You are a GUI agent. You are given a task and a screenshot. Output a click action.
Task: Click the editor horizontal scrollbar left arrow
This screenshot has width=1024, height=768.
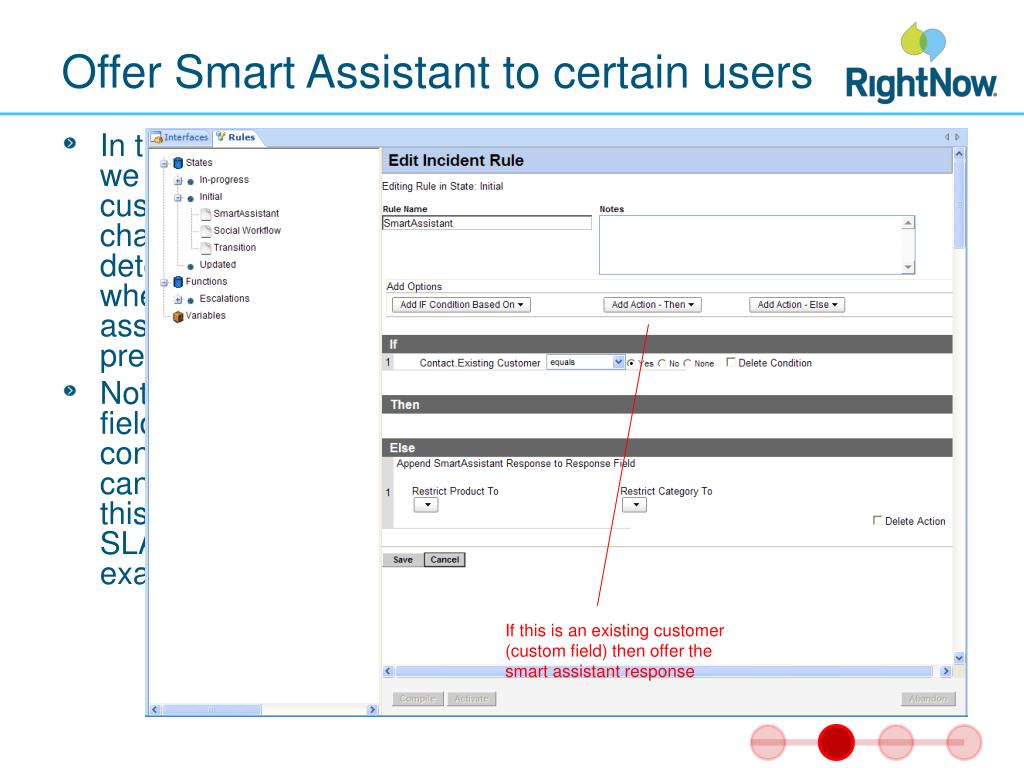[388, 671]
